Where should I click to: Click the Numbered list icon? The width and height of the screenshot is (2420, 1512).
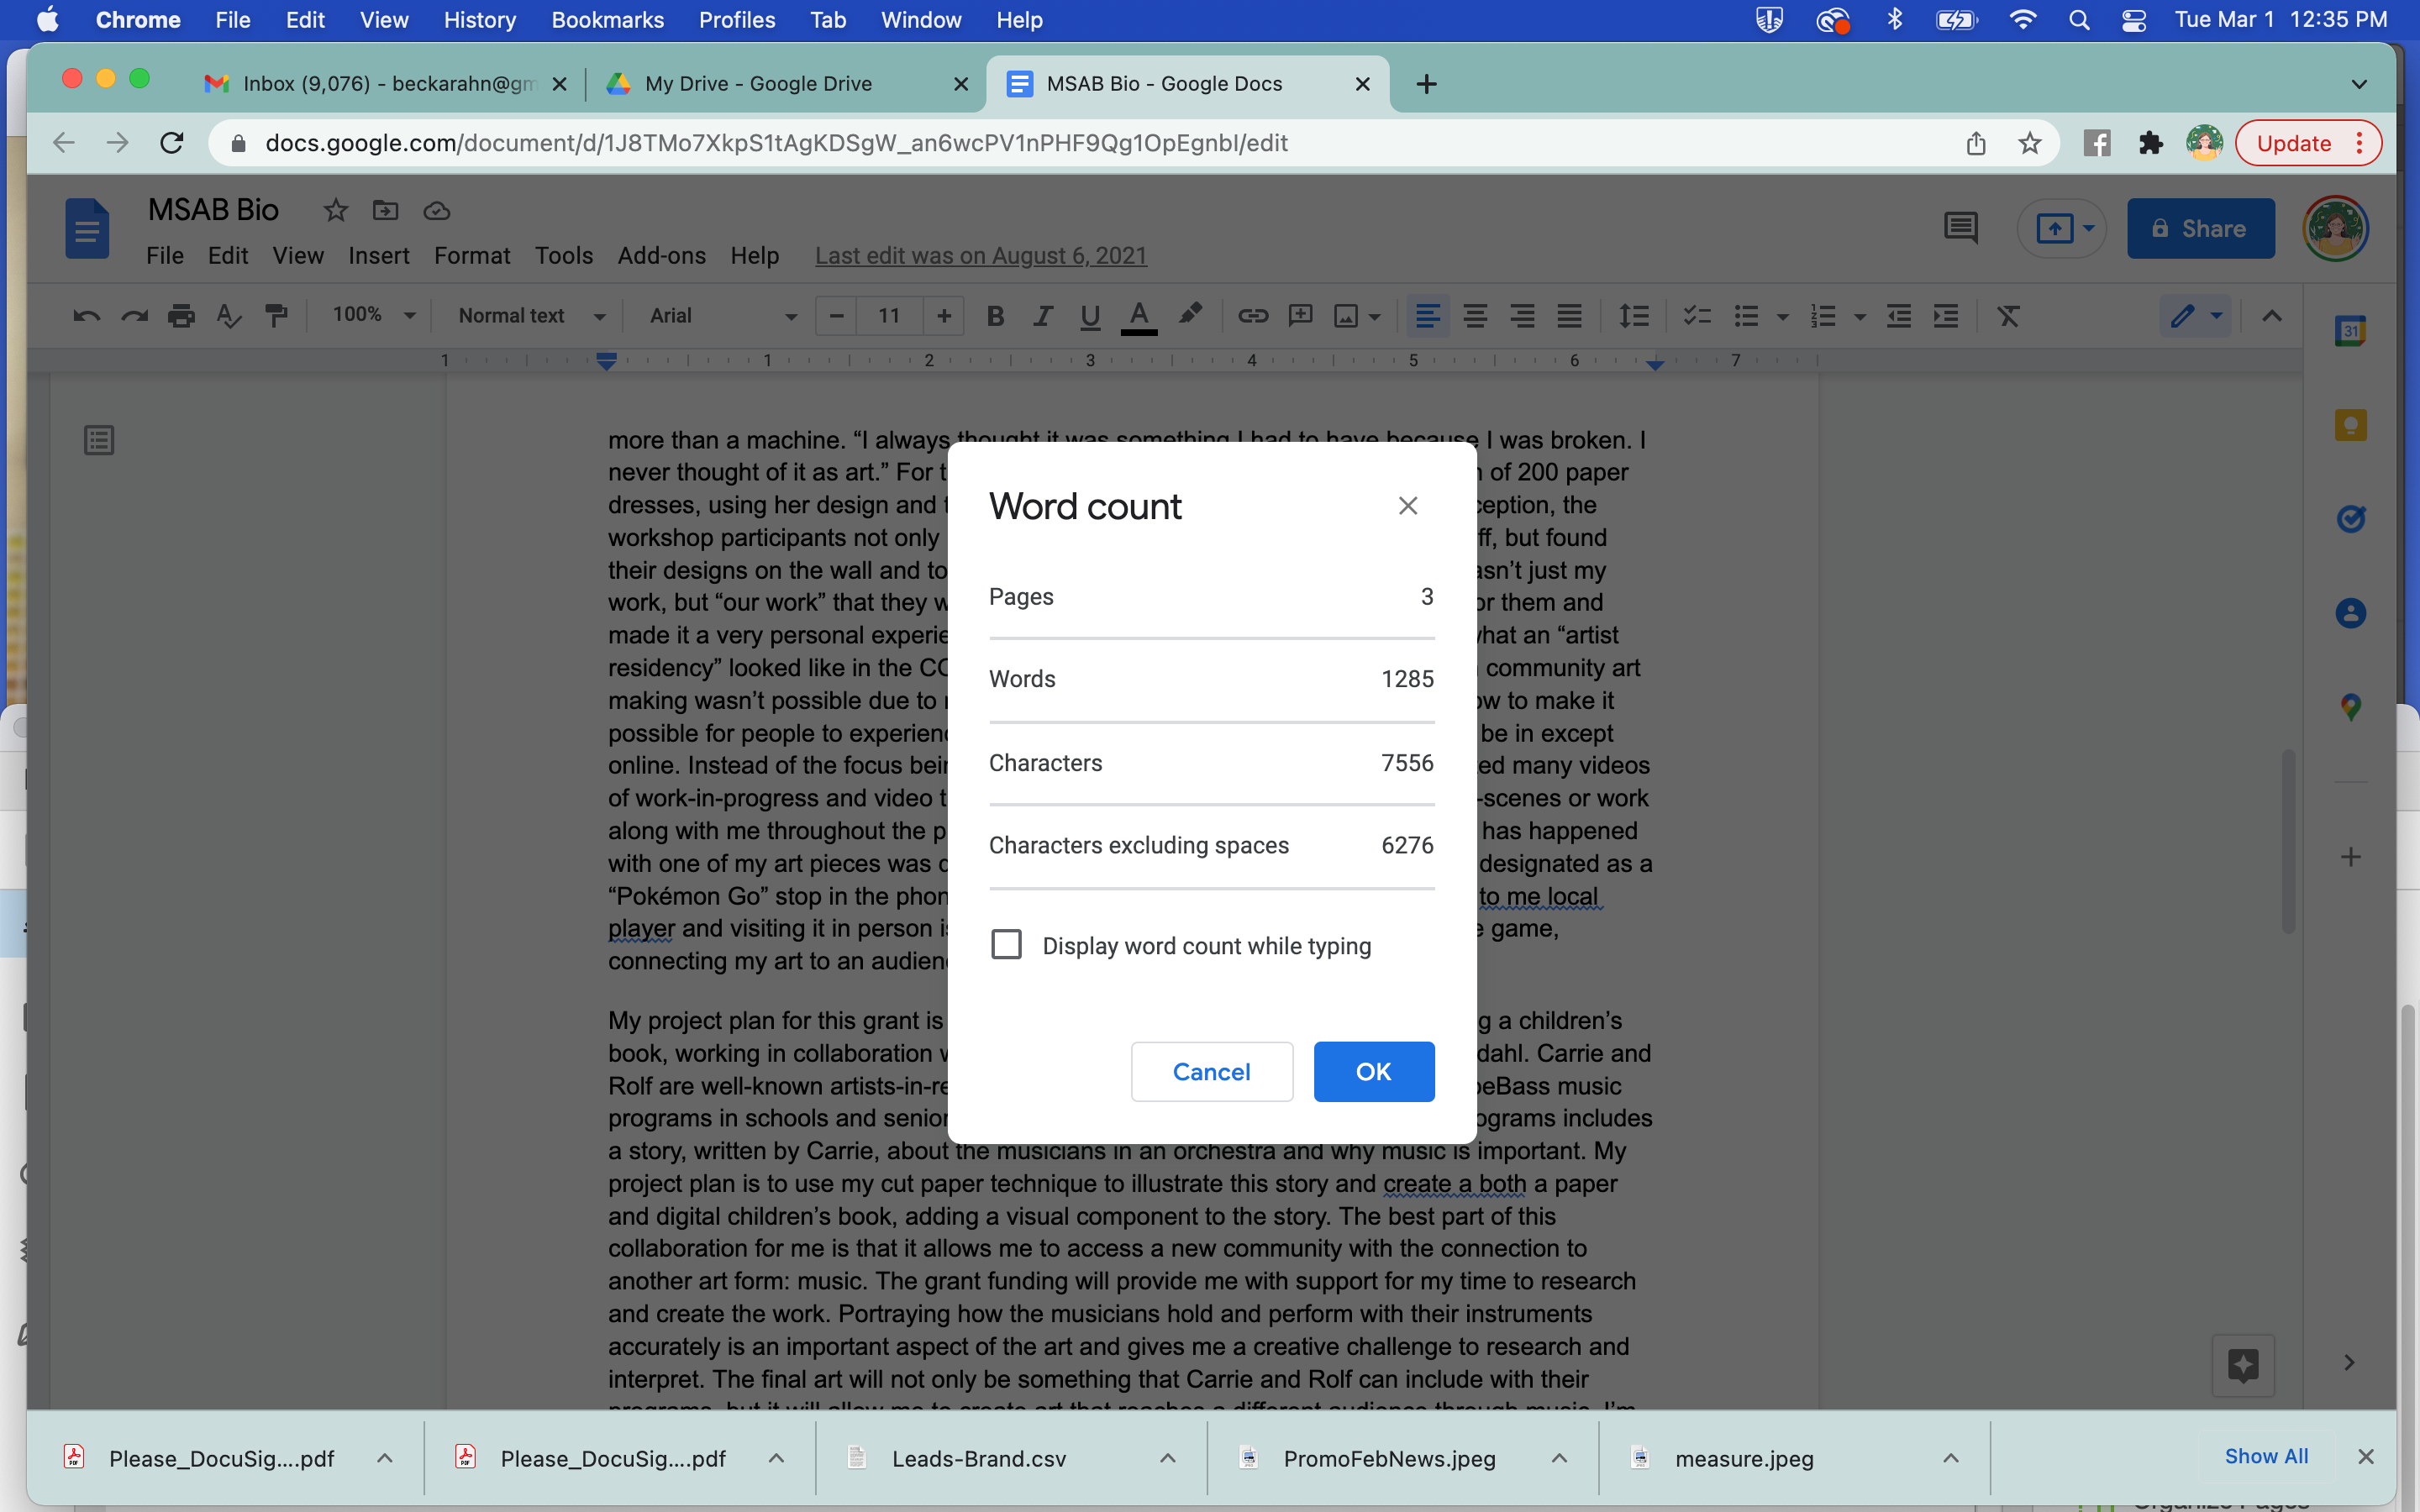point(1823,316)
